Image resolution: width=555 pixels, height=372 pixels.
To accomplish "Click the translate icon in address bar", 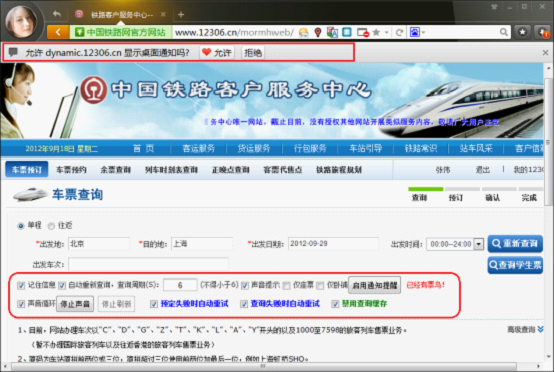I will (332, 33).
